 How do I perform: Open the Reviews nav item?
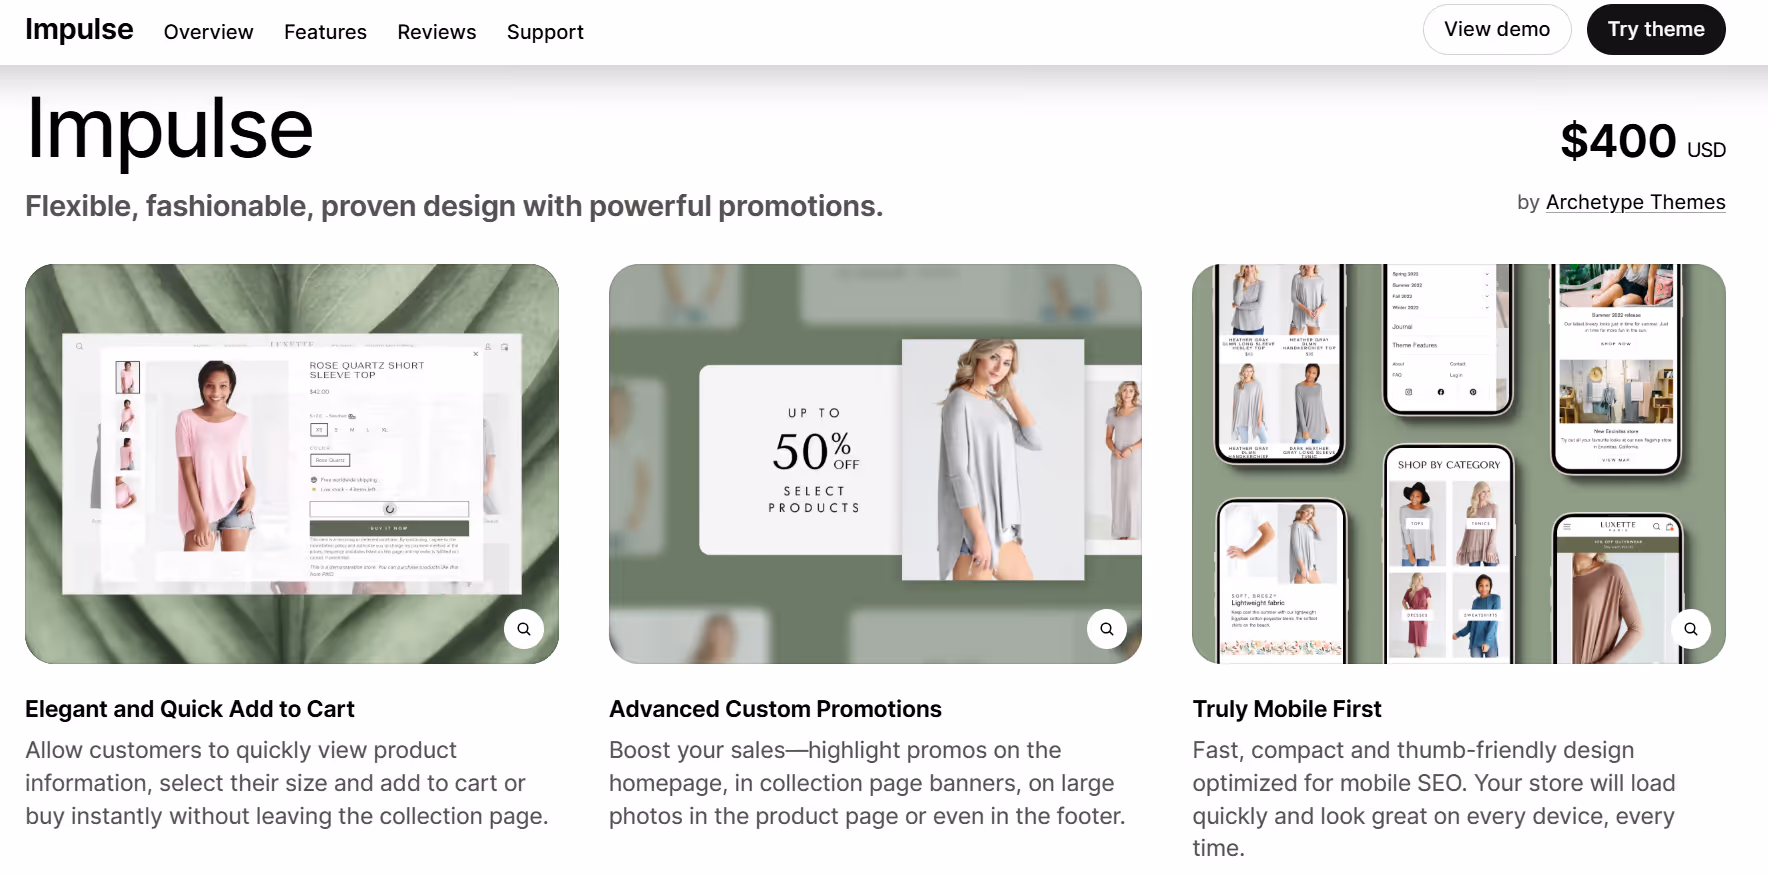[437, 32]
